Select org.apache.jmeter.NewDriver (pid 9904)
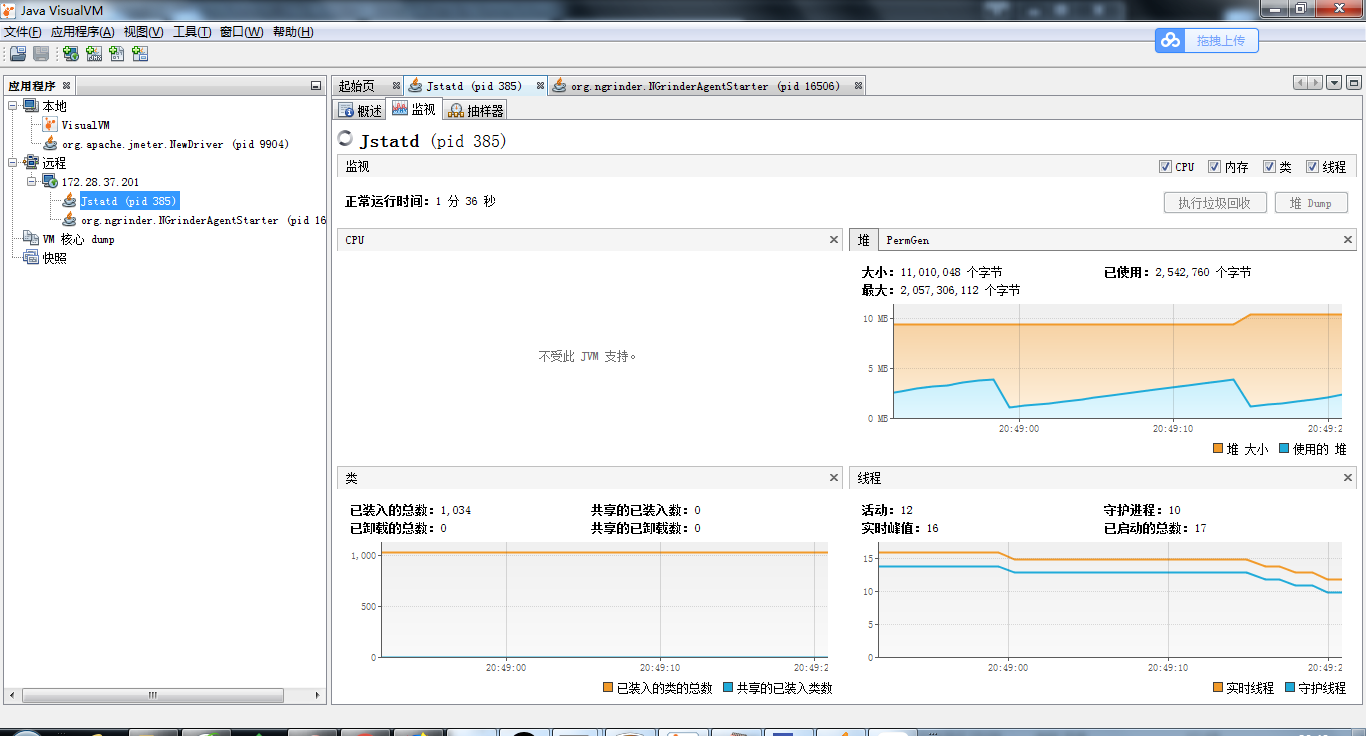Image resolution: width=1366 pixels, height=736 pixels. [x=175, y=144]
